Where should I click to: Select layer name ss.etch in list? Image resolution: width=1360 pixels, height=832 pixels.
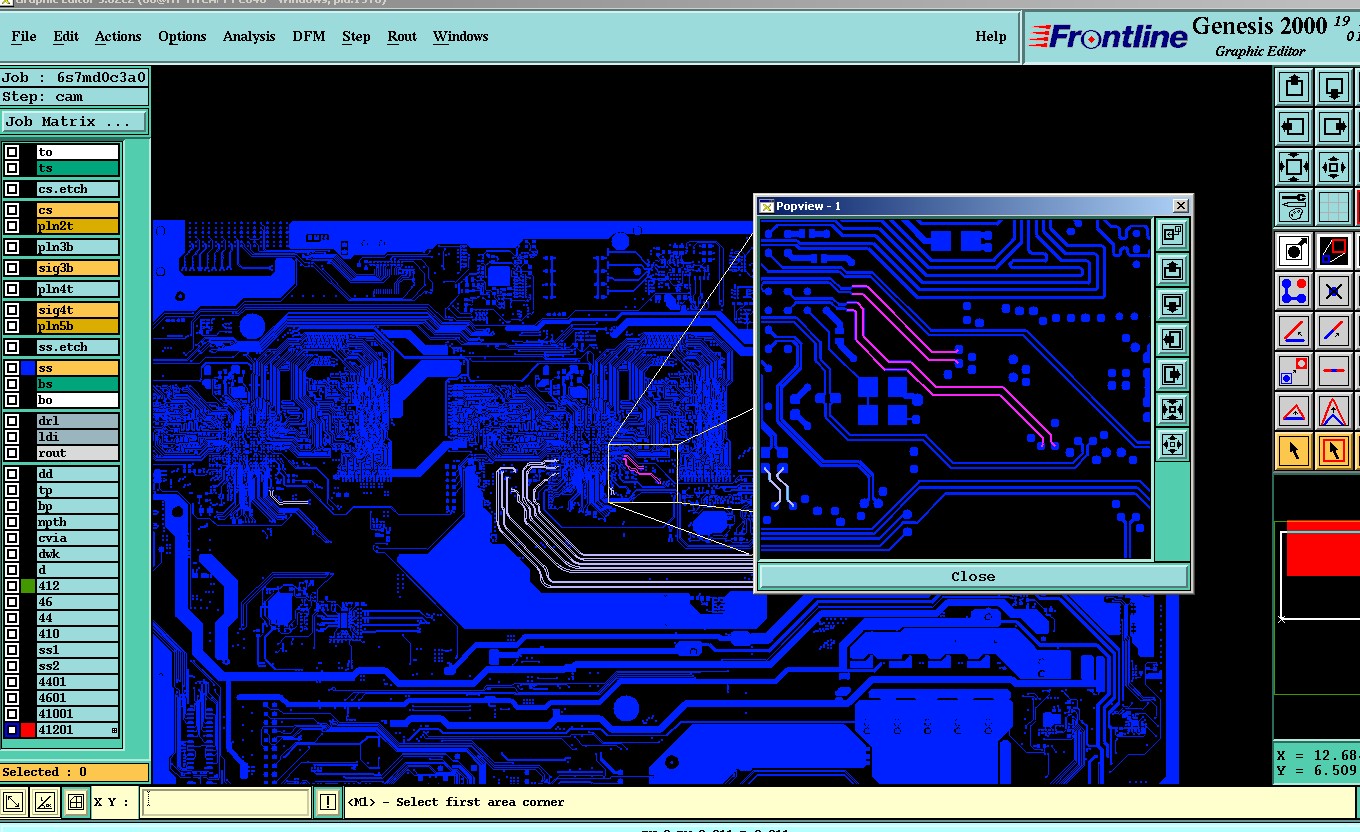pos(78,347)
